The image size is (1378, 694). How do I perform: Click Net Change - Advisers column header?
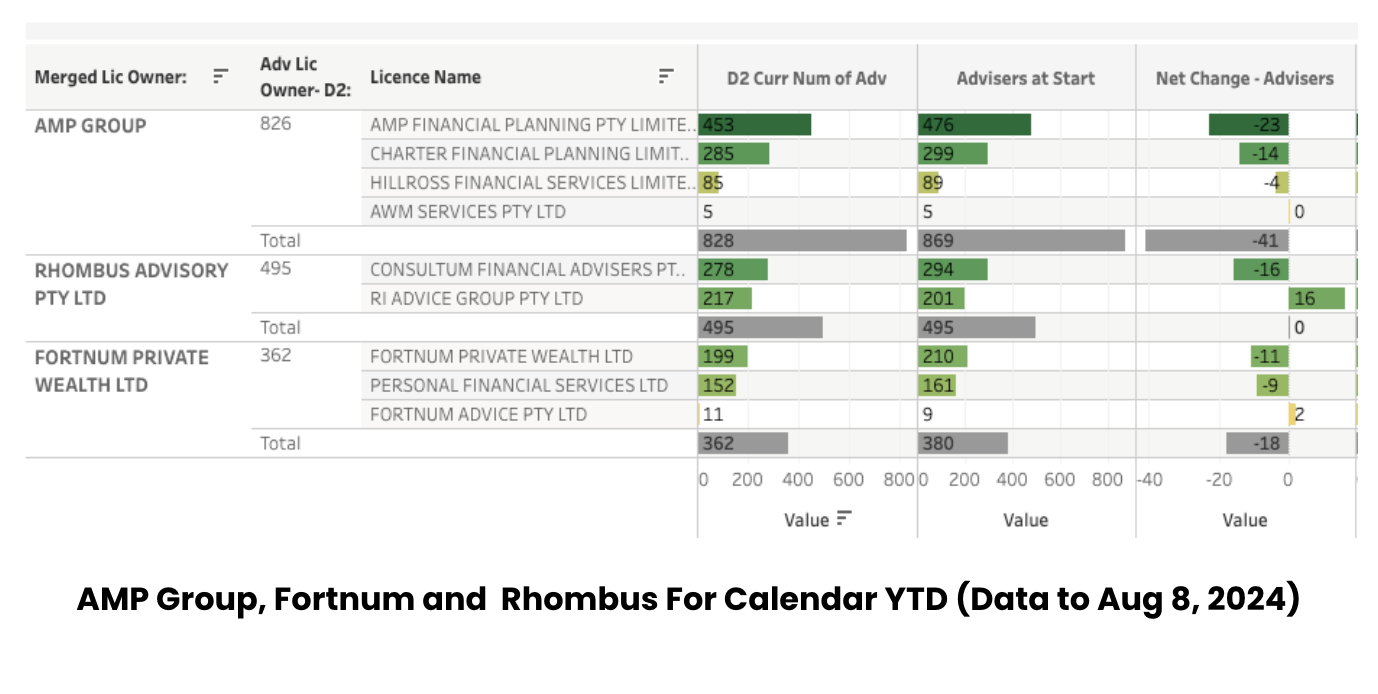pos(1244,78)
